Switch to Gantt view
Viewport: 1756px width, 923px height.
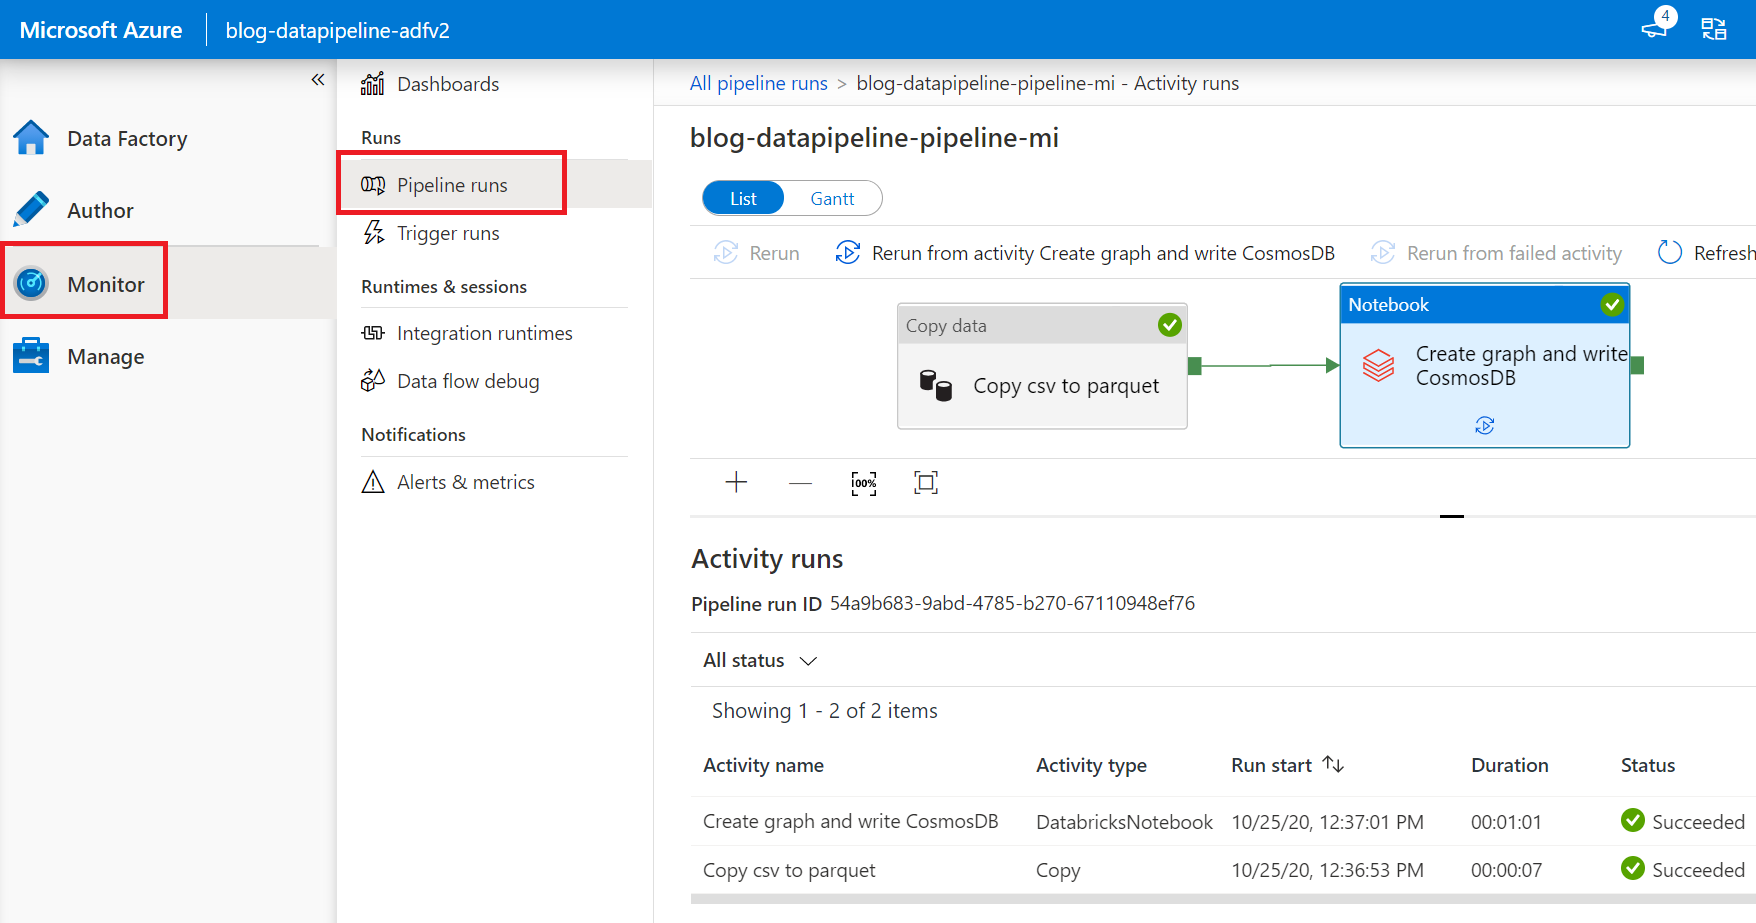[x=832, y=199]
